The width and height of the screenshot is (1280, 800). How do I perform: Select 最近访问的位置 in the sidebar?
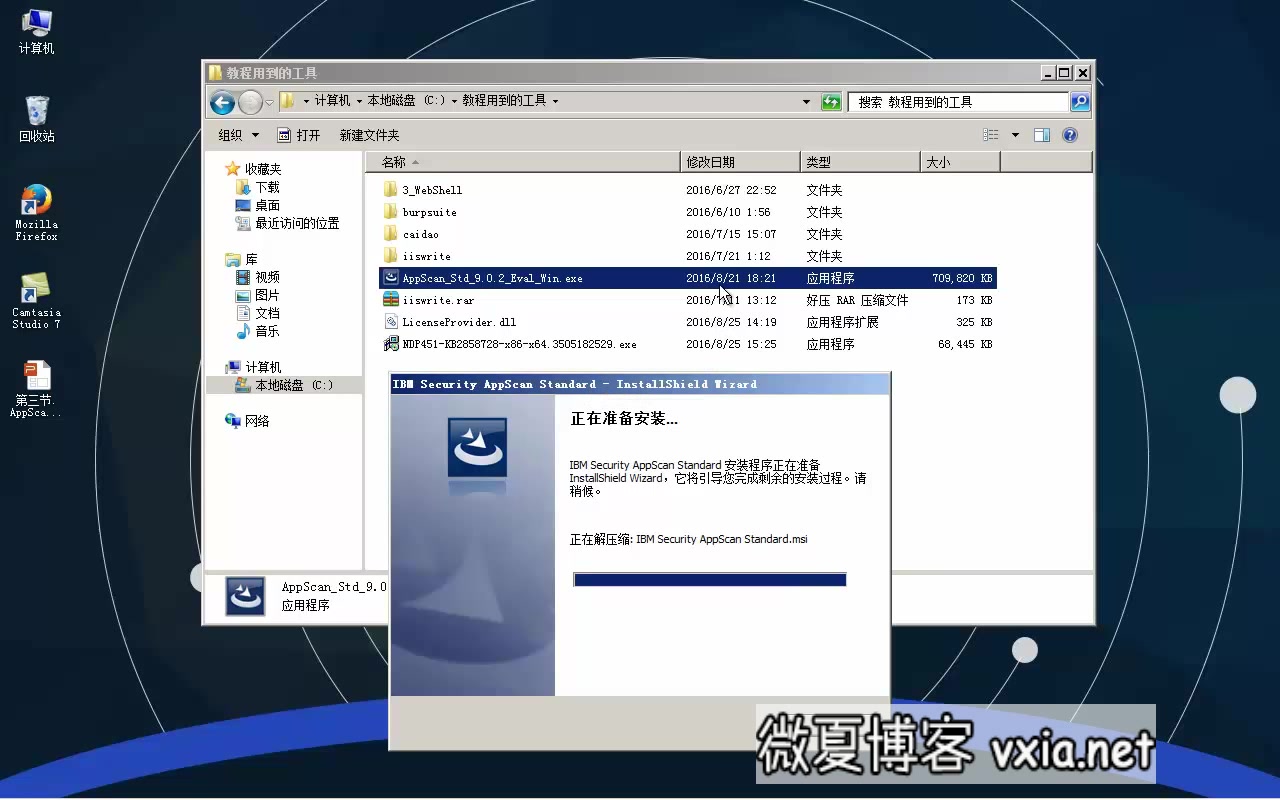(297, 223)
